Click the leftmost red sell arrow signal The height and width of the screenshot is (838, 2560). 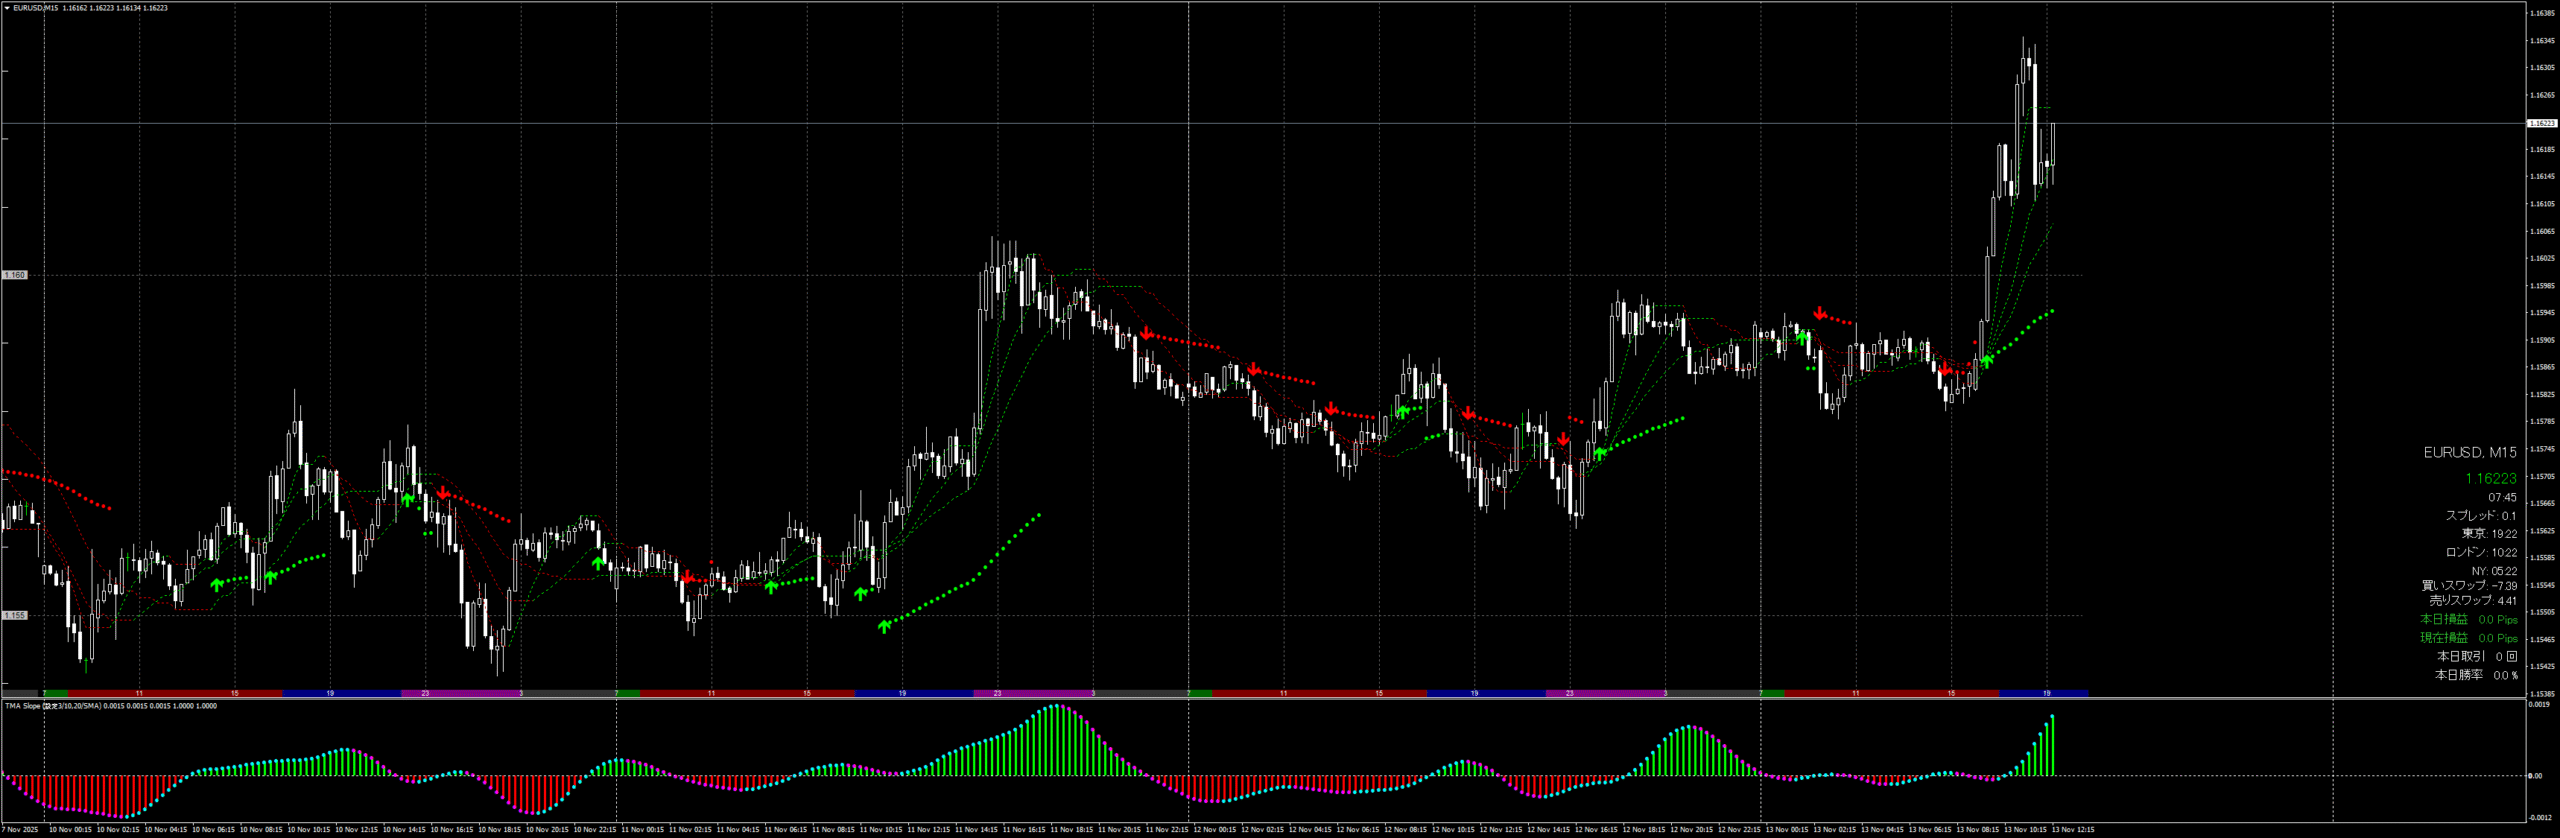pos(443,492)
